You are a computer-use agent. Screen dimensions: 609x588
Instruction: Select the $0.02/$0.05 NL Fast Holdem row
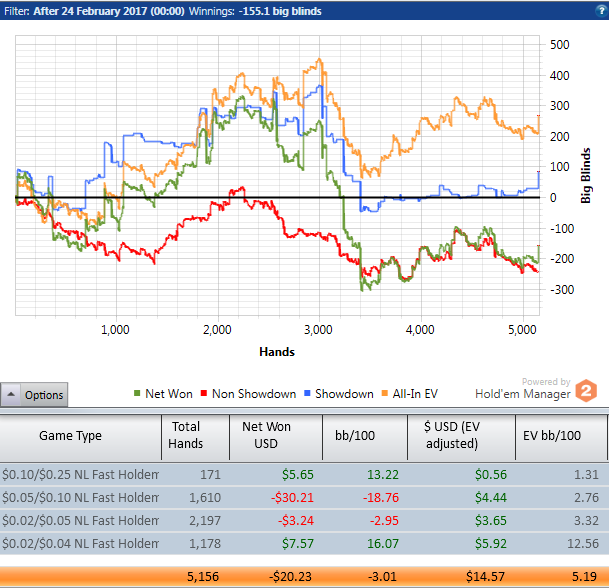pos(304,520)
